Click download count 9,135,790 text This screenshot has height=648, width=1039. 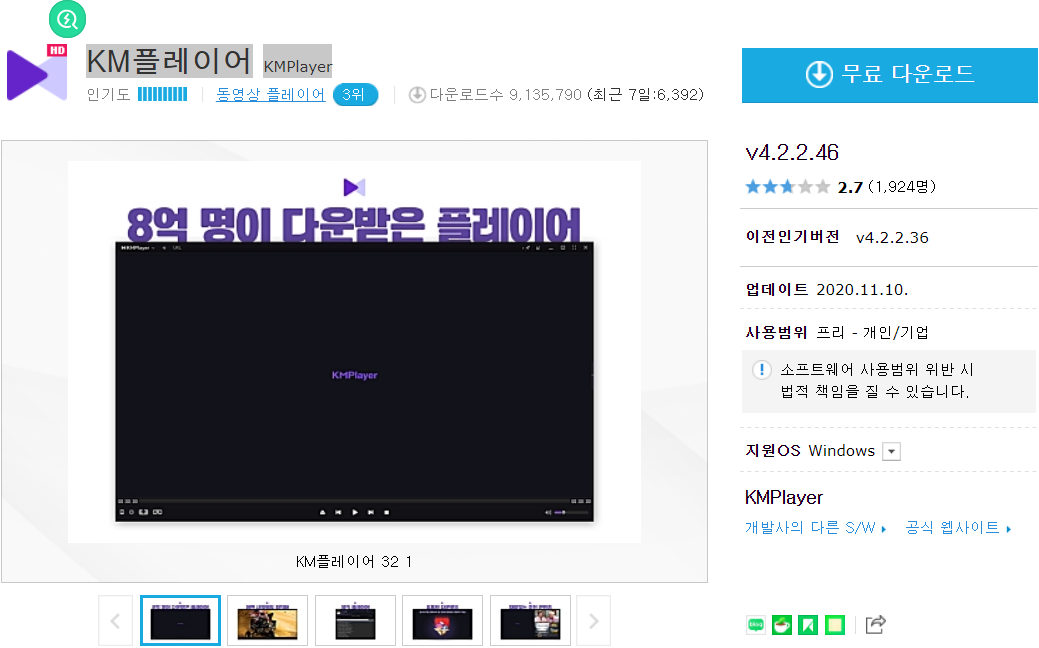[545, 95]
